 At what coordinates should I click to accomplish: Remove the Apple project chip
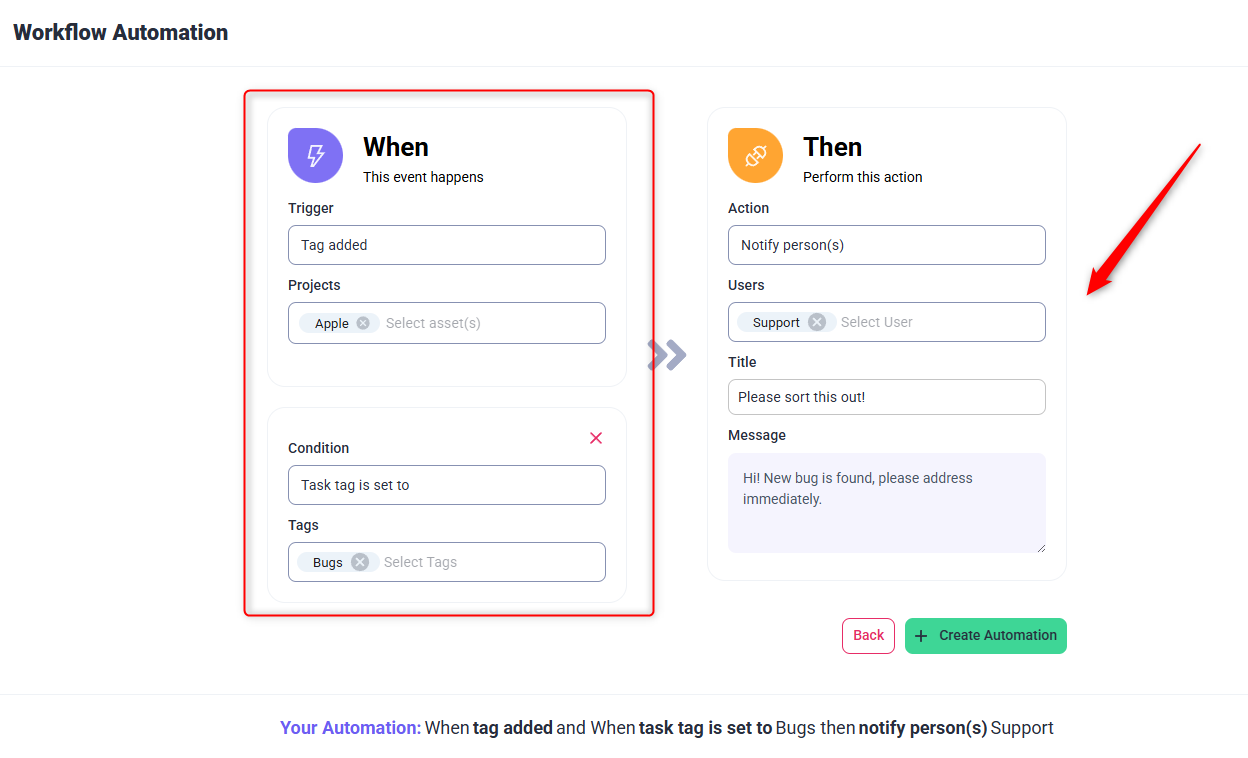click(363, 323)
